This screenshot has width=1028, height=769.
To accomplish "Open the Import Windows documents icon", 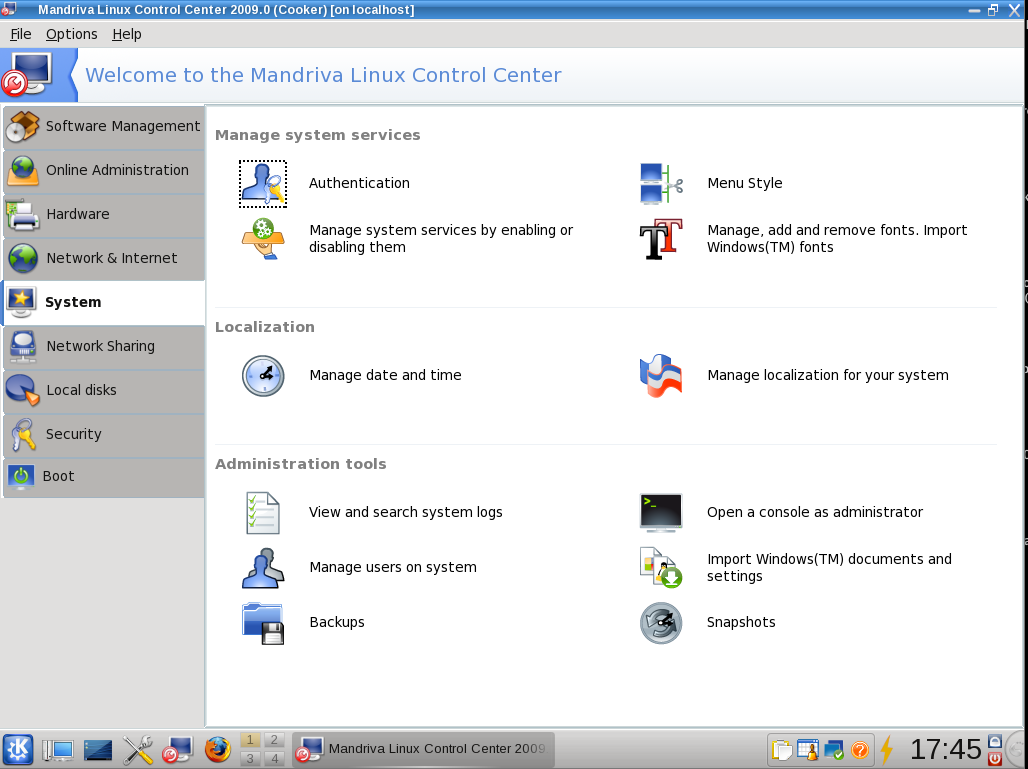I will (x=661, y=568).
